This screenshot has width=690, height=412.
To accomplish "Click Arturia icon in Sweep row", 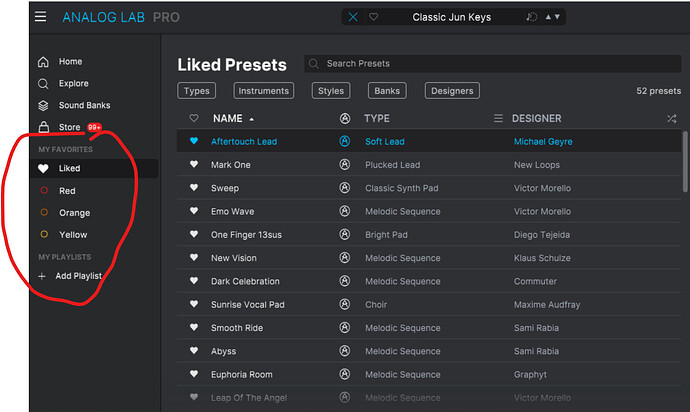I will [345, 188].
